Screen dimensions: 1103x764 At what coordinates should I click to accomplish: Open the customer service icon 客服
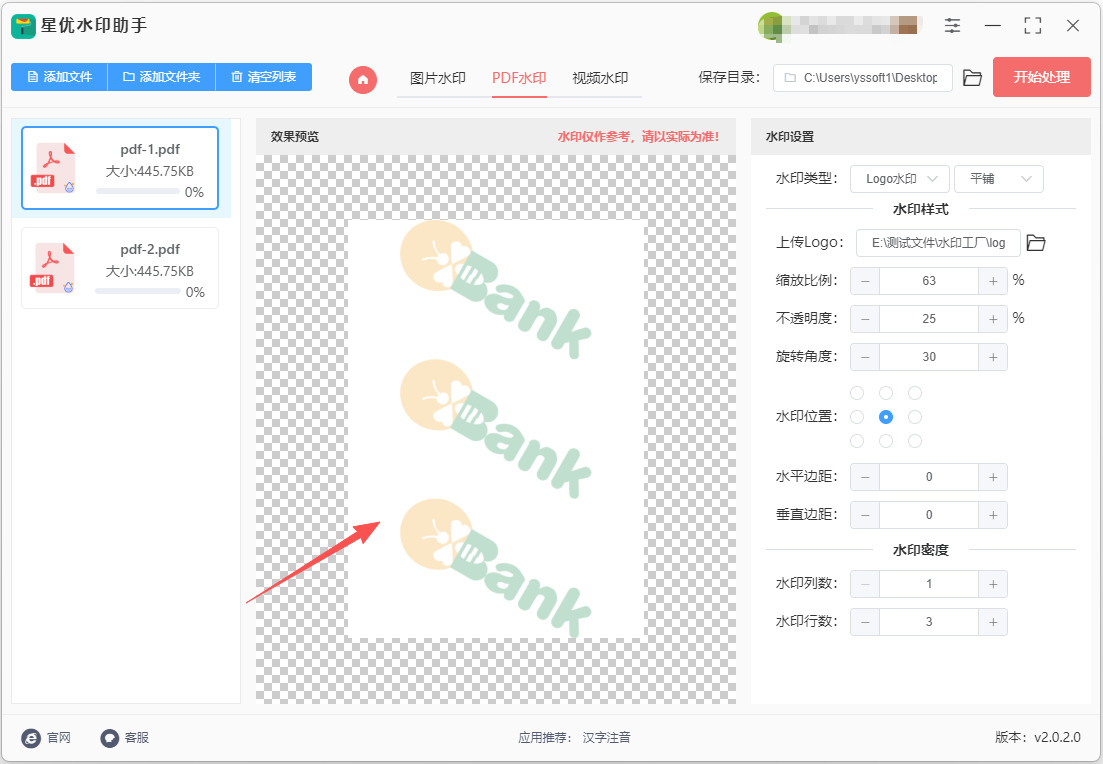[x=110, y=737]
